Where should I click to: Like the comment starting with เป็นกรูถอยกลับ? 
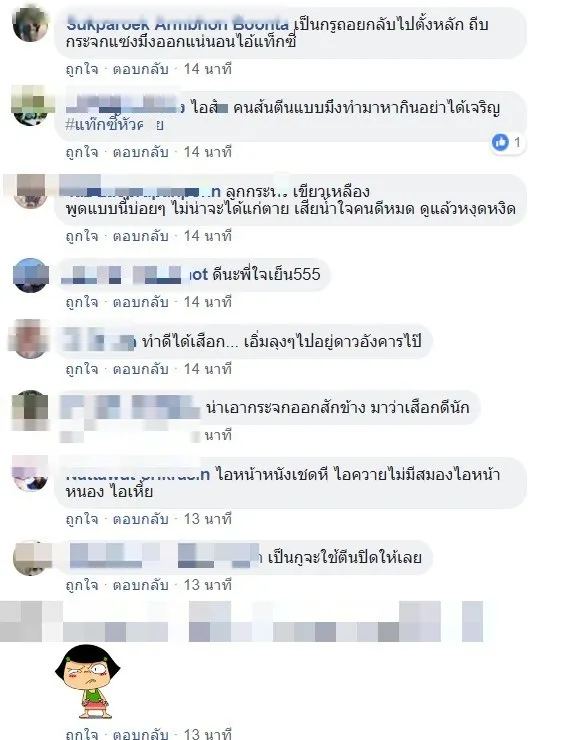pyautogui.click(x=82, y=69)
